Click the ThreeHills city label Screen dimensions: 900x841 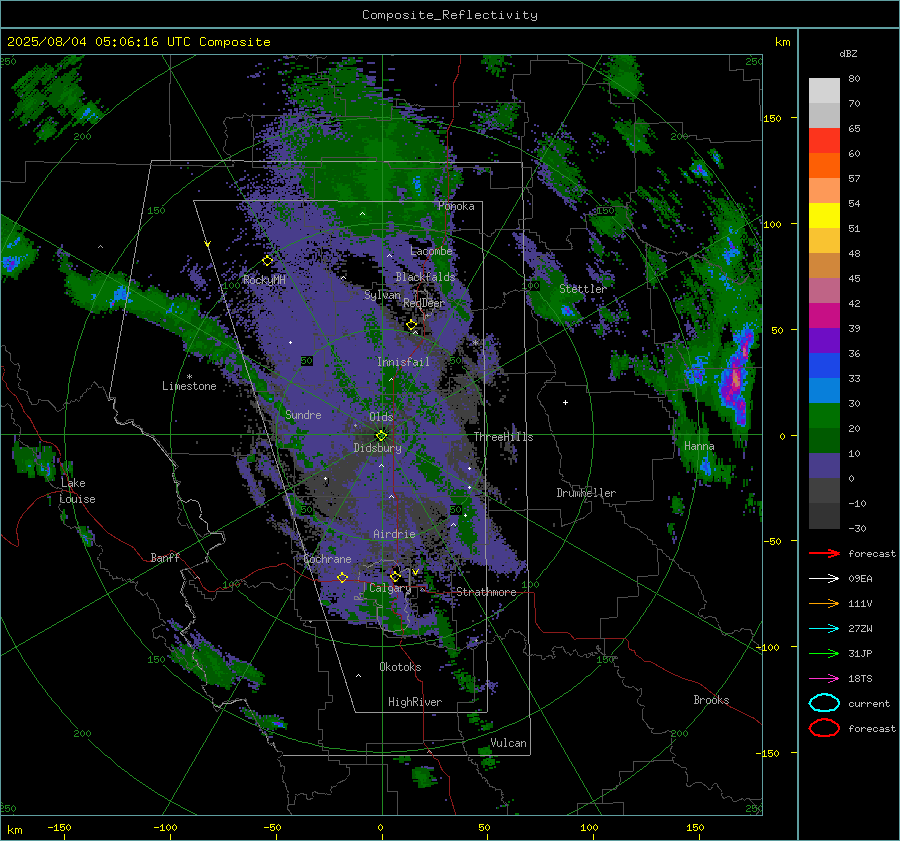[503, 437]
